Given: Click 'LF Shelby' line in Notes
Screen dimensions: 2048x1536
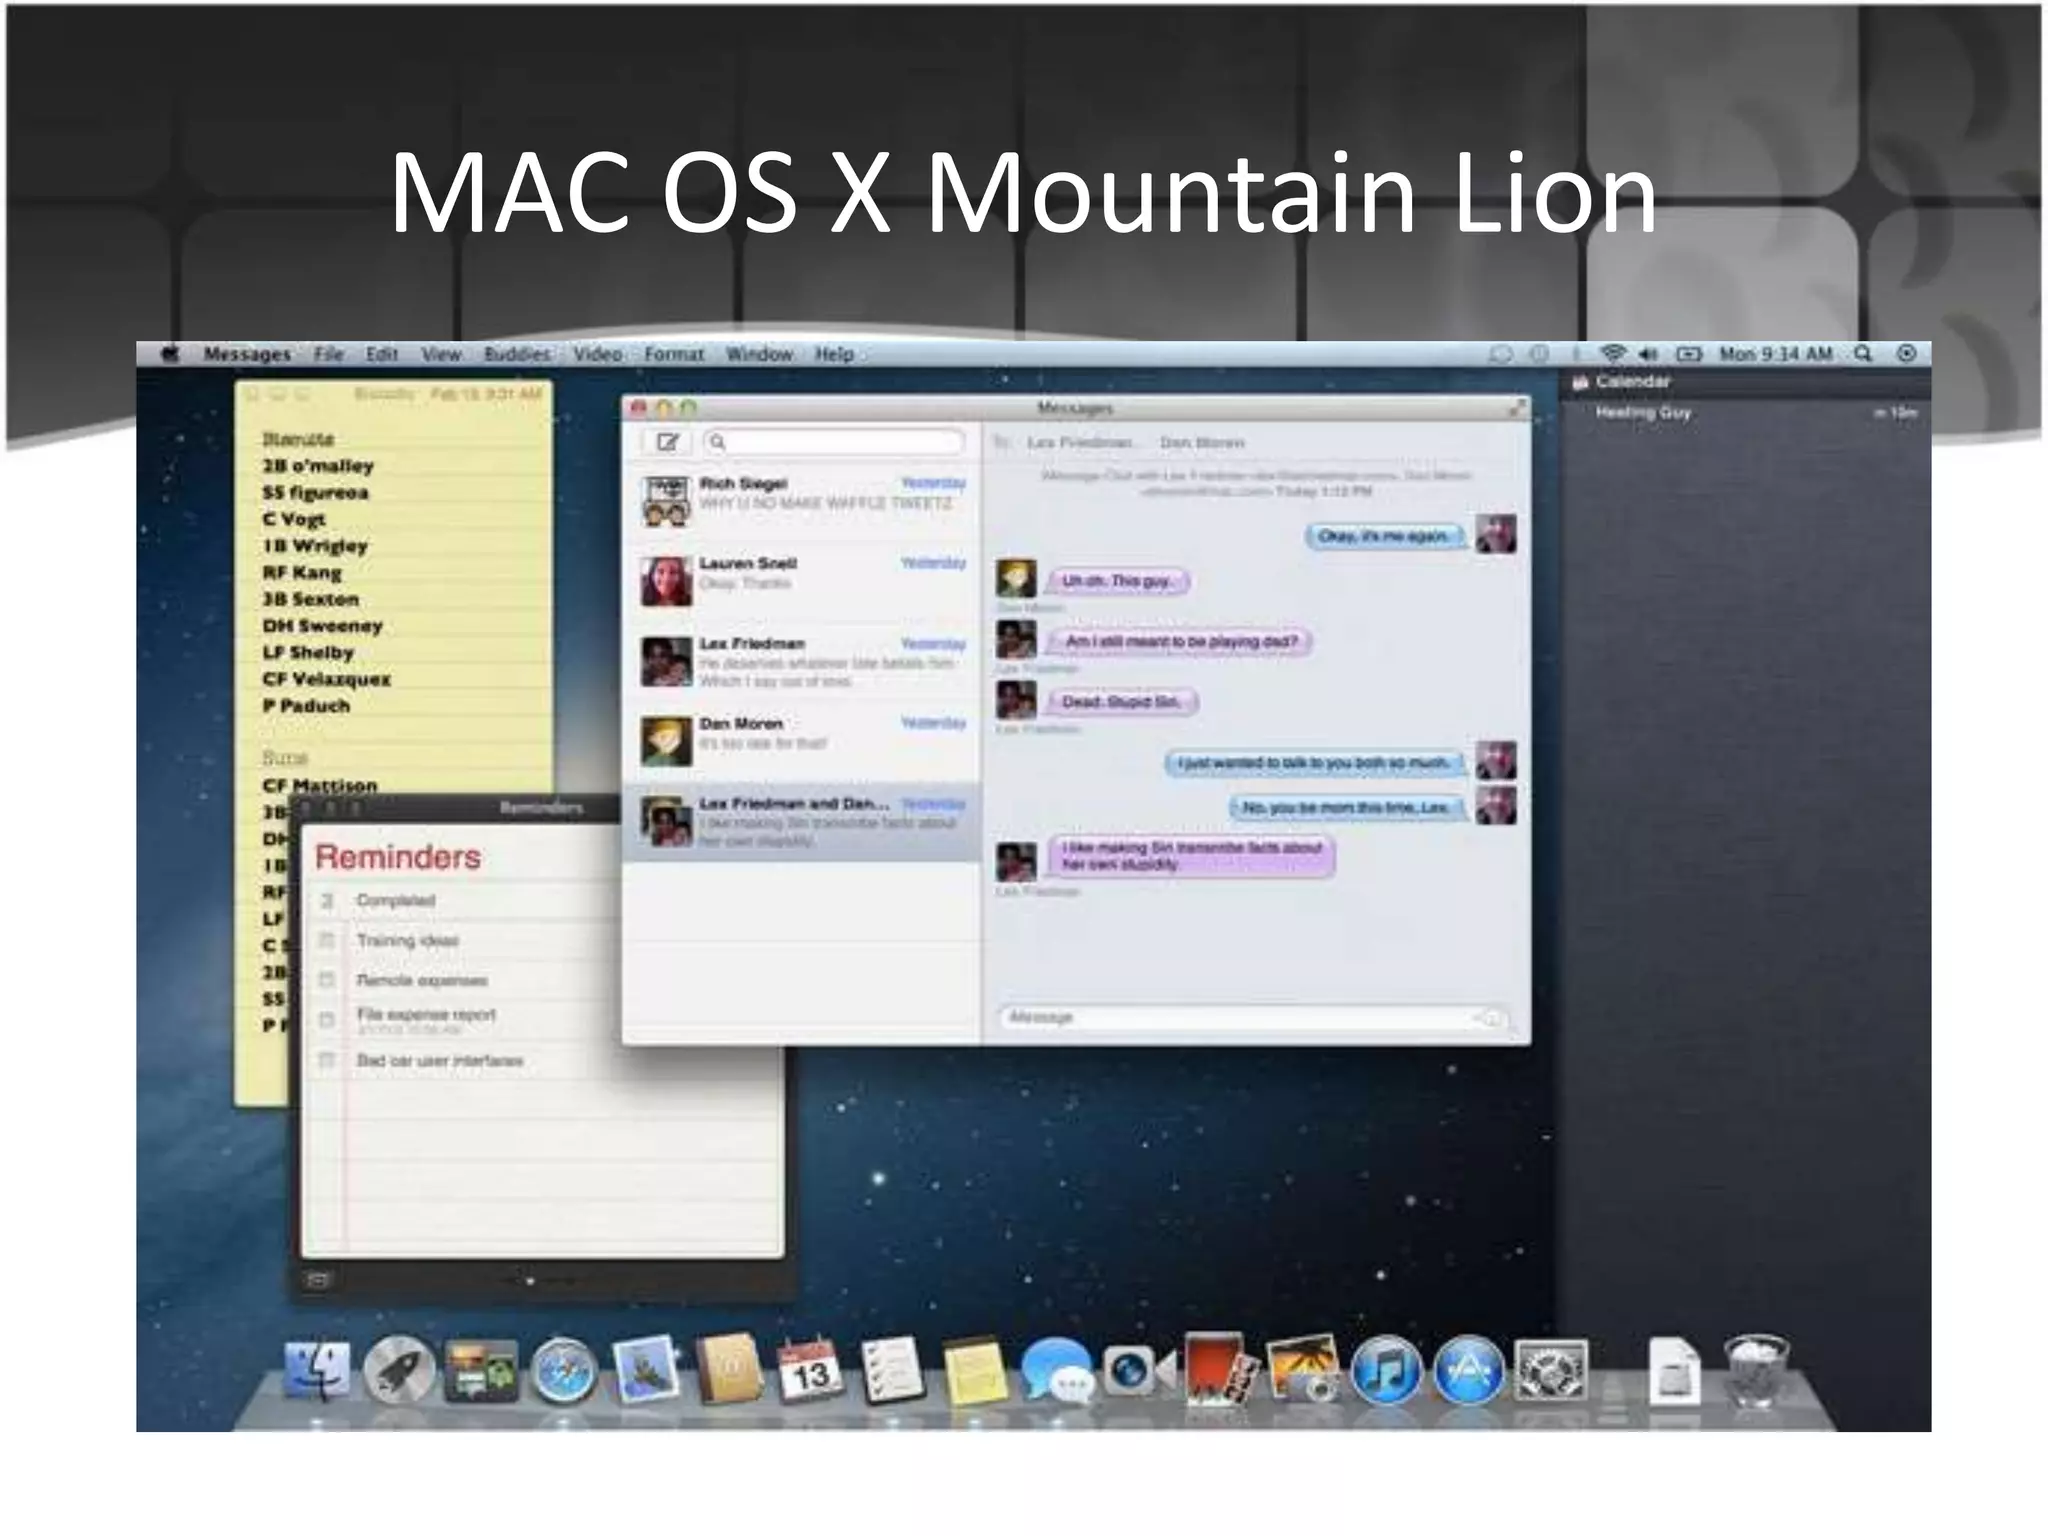Looking at the screenshot, I should 308,652.
